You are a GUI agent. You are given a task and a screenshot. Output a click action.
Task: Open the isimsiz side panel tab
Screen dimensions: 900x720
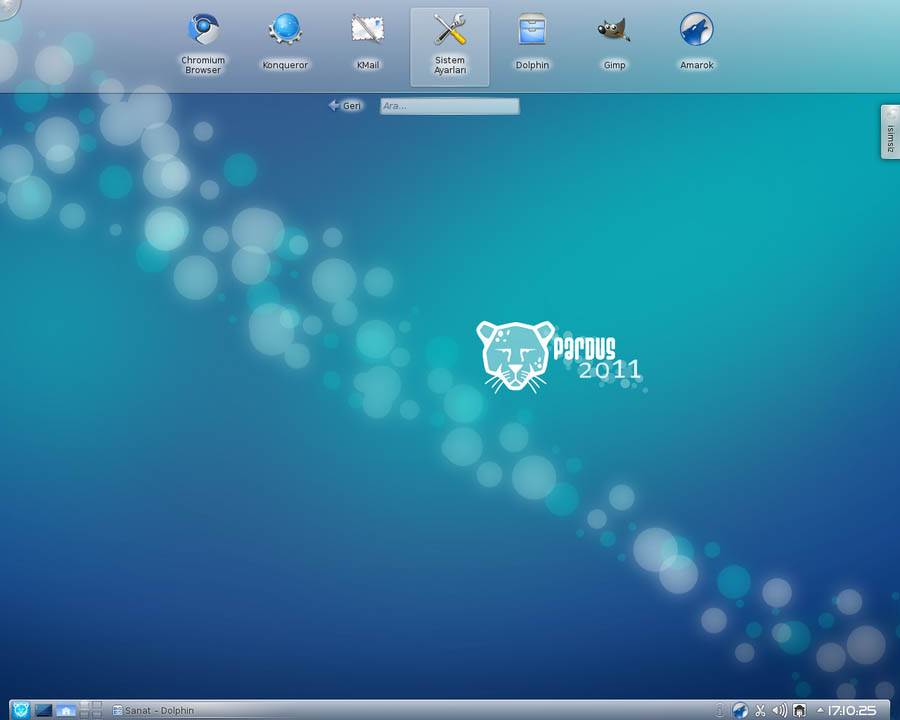[890, 131]
